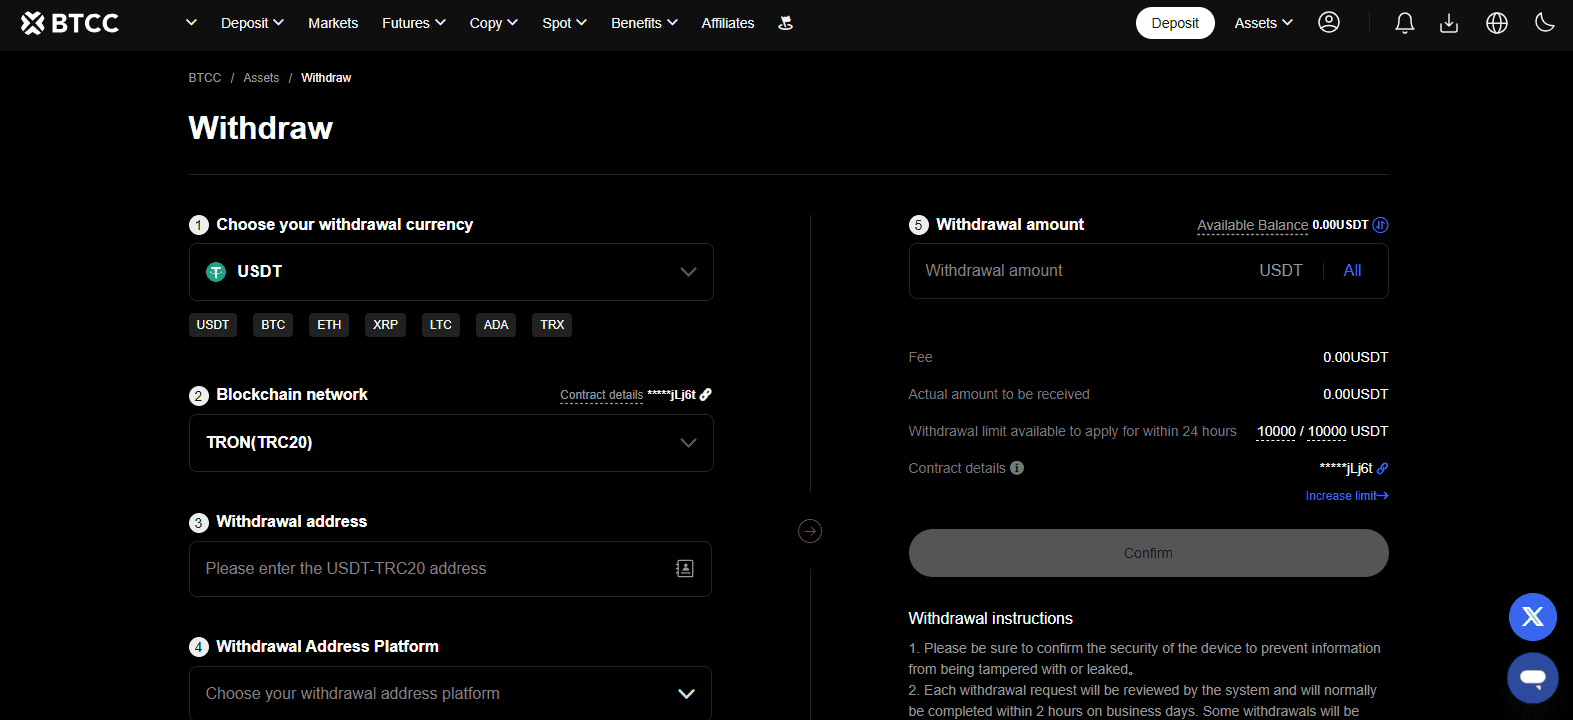
Task: Click the contract link icon above Increase limit
Action: [x=1383, y=468]
